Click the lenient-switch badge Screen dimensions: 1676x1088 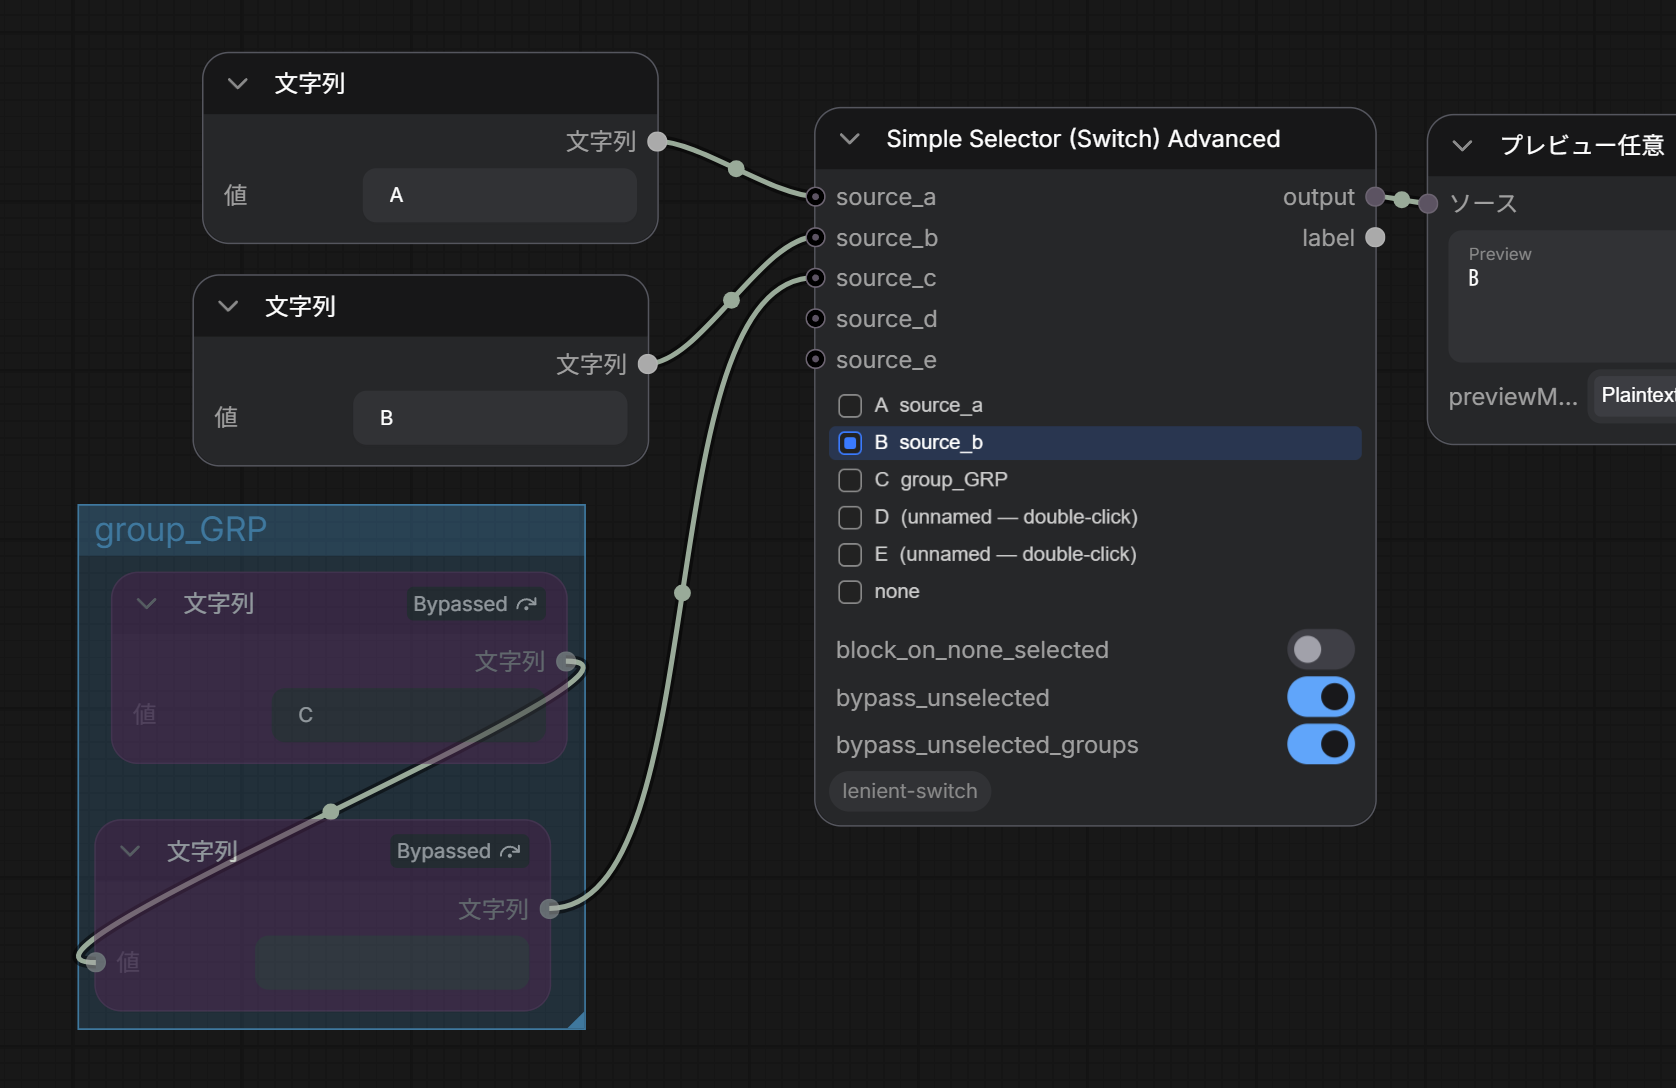910,791
